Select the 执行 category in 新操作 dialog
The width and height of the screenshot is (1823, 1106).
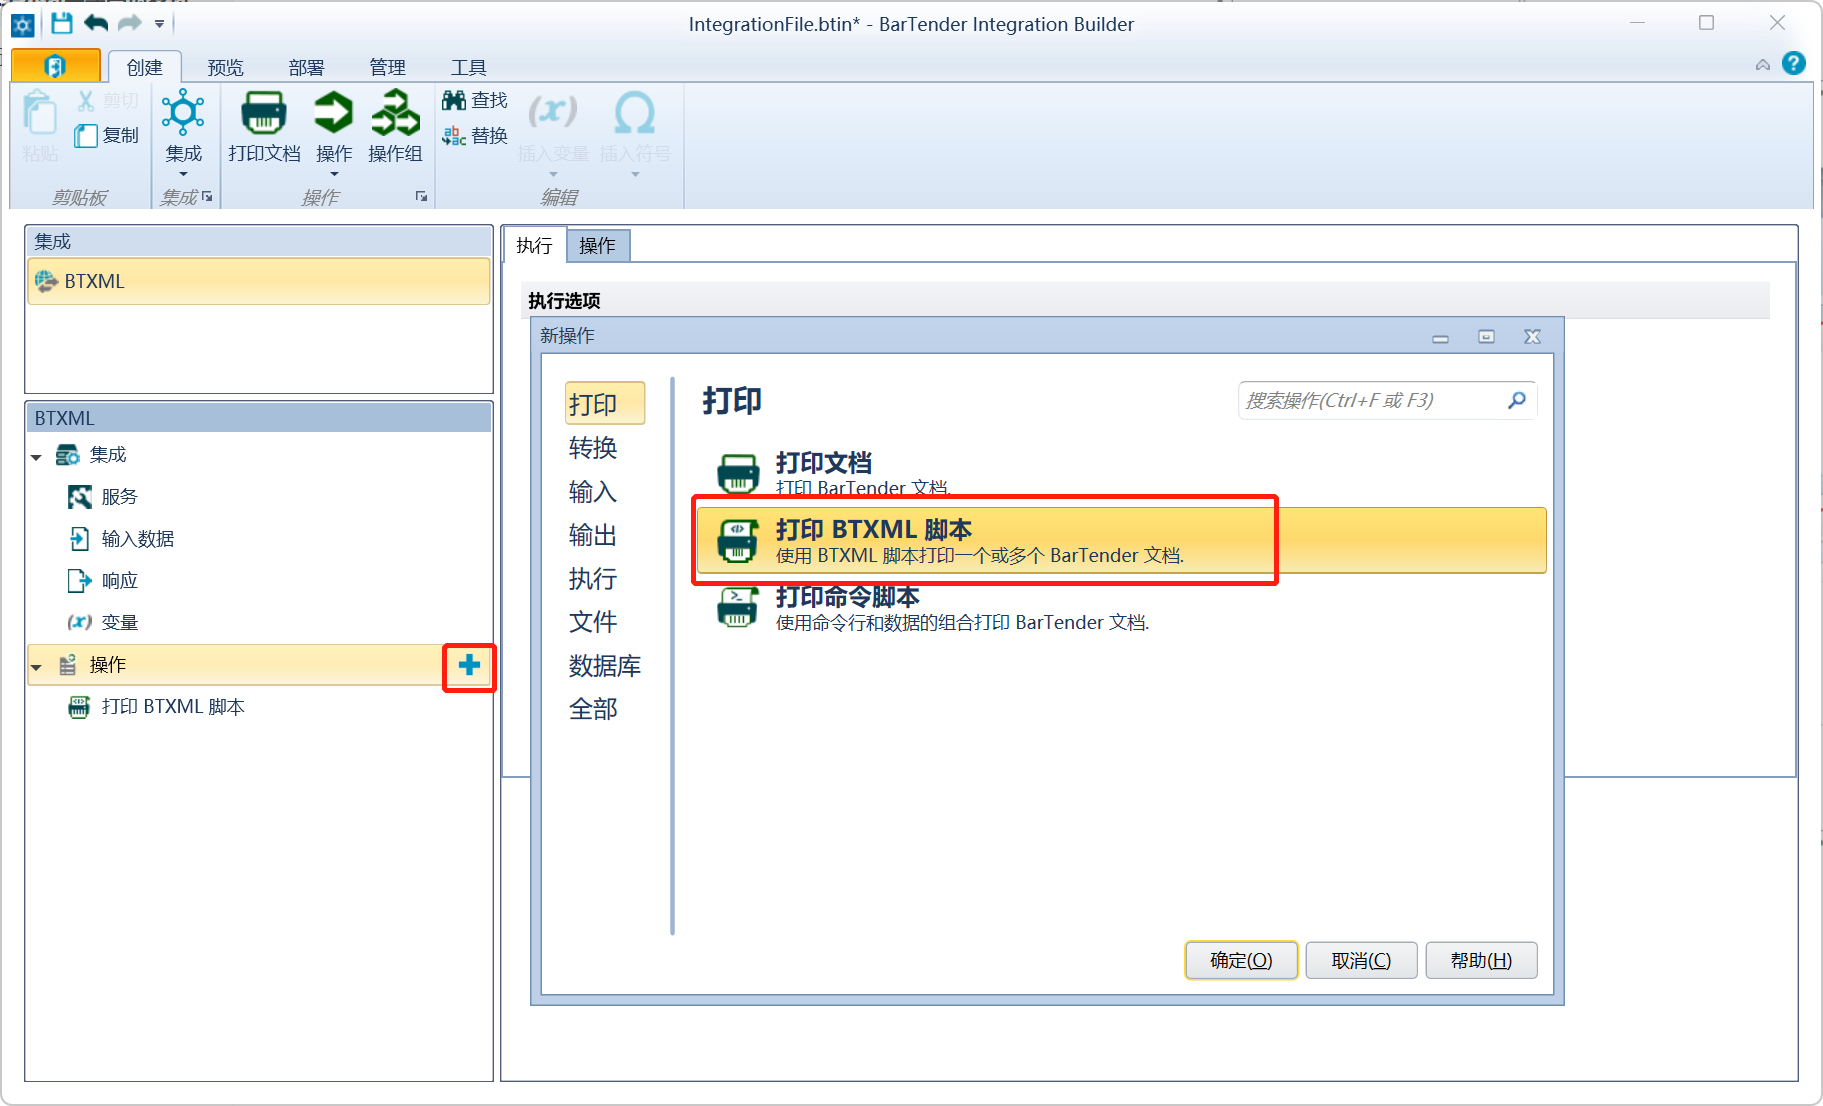(593, 579)
